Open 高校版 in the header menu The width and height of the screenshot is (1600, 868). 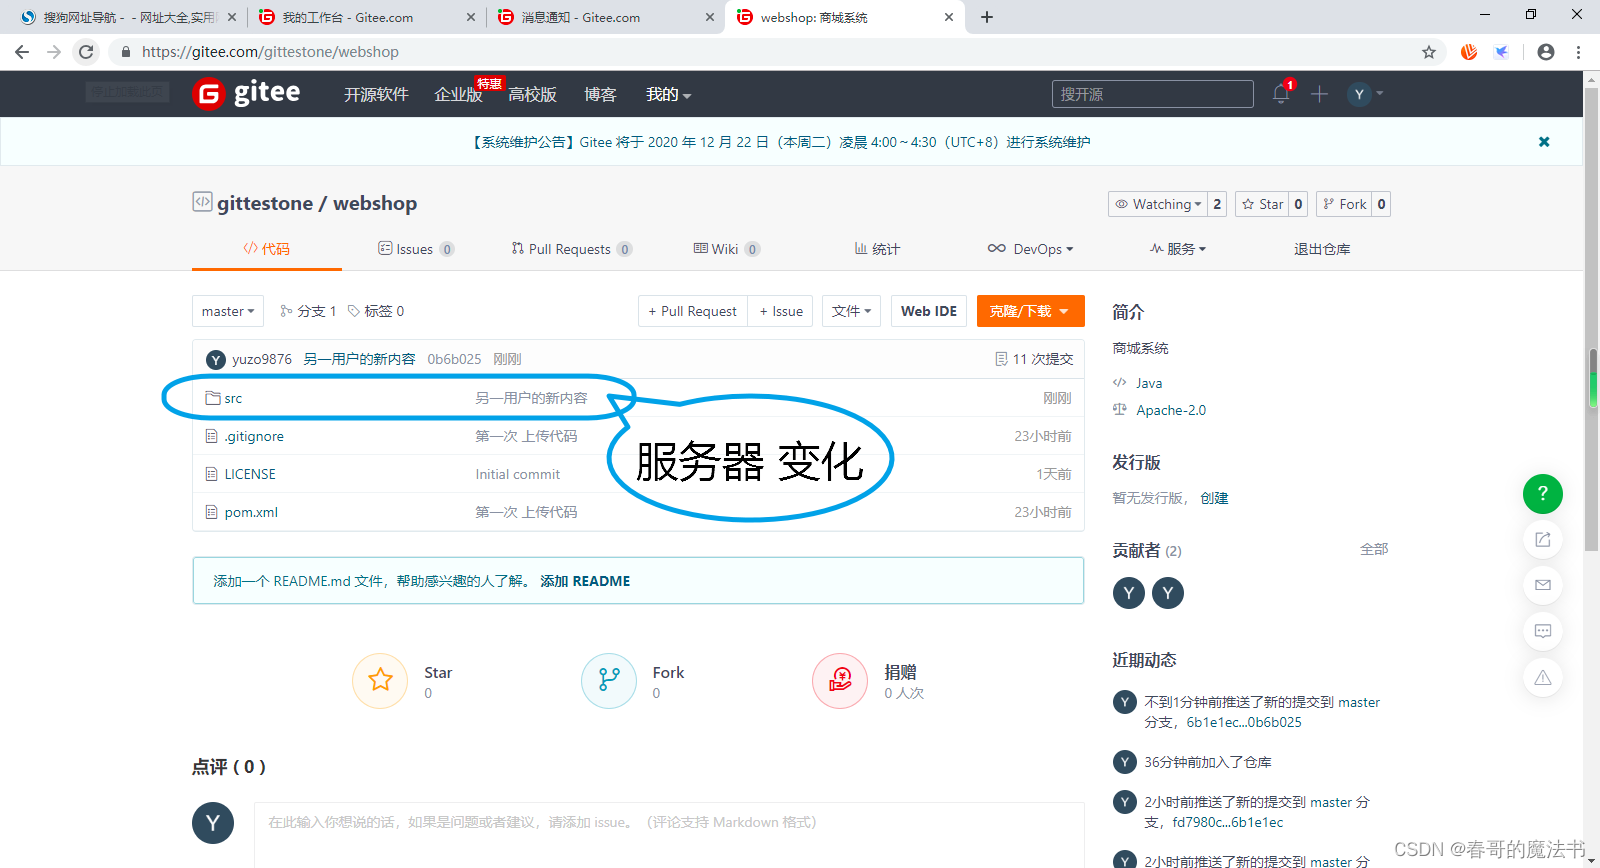pos(532,94)
